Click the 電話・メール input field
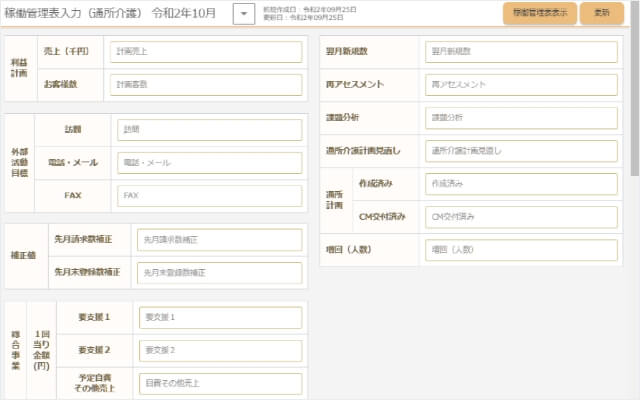640x400 pixels. (210, 163)
